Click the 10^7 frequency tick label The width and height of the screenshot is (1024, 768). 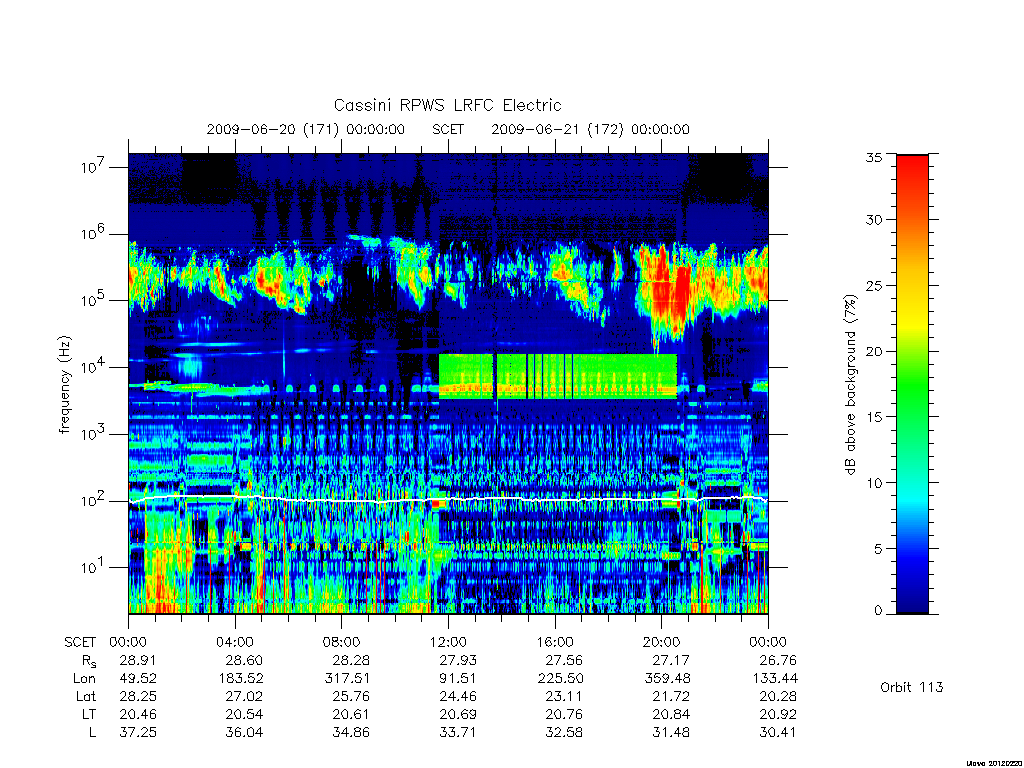point(92,167)
